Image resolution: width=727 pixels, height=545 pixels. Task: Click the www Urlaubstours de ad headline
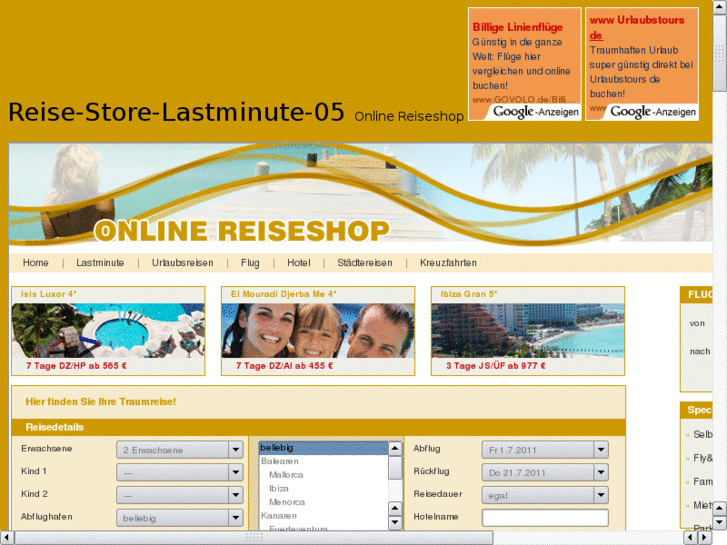pos(637,27)
